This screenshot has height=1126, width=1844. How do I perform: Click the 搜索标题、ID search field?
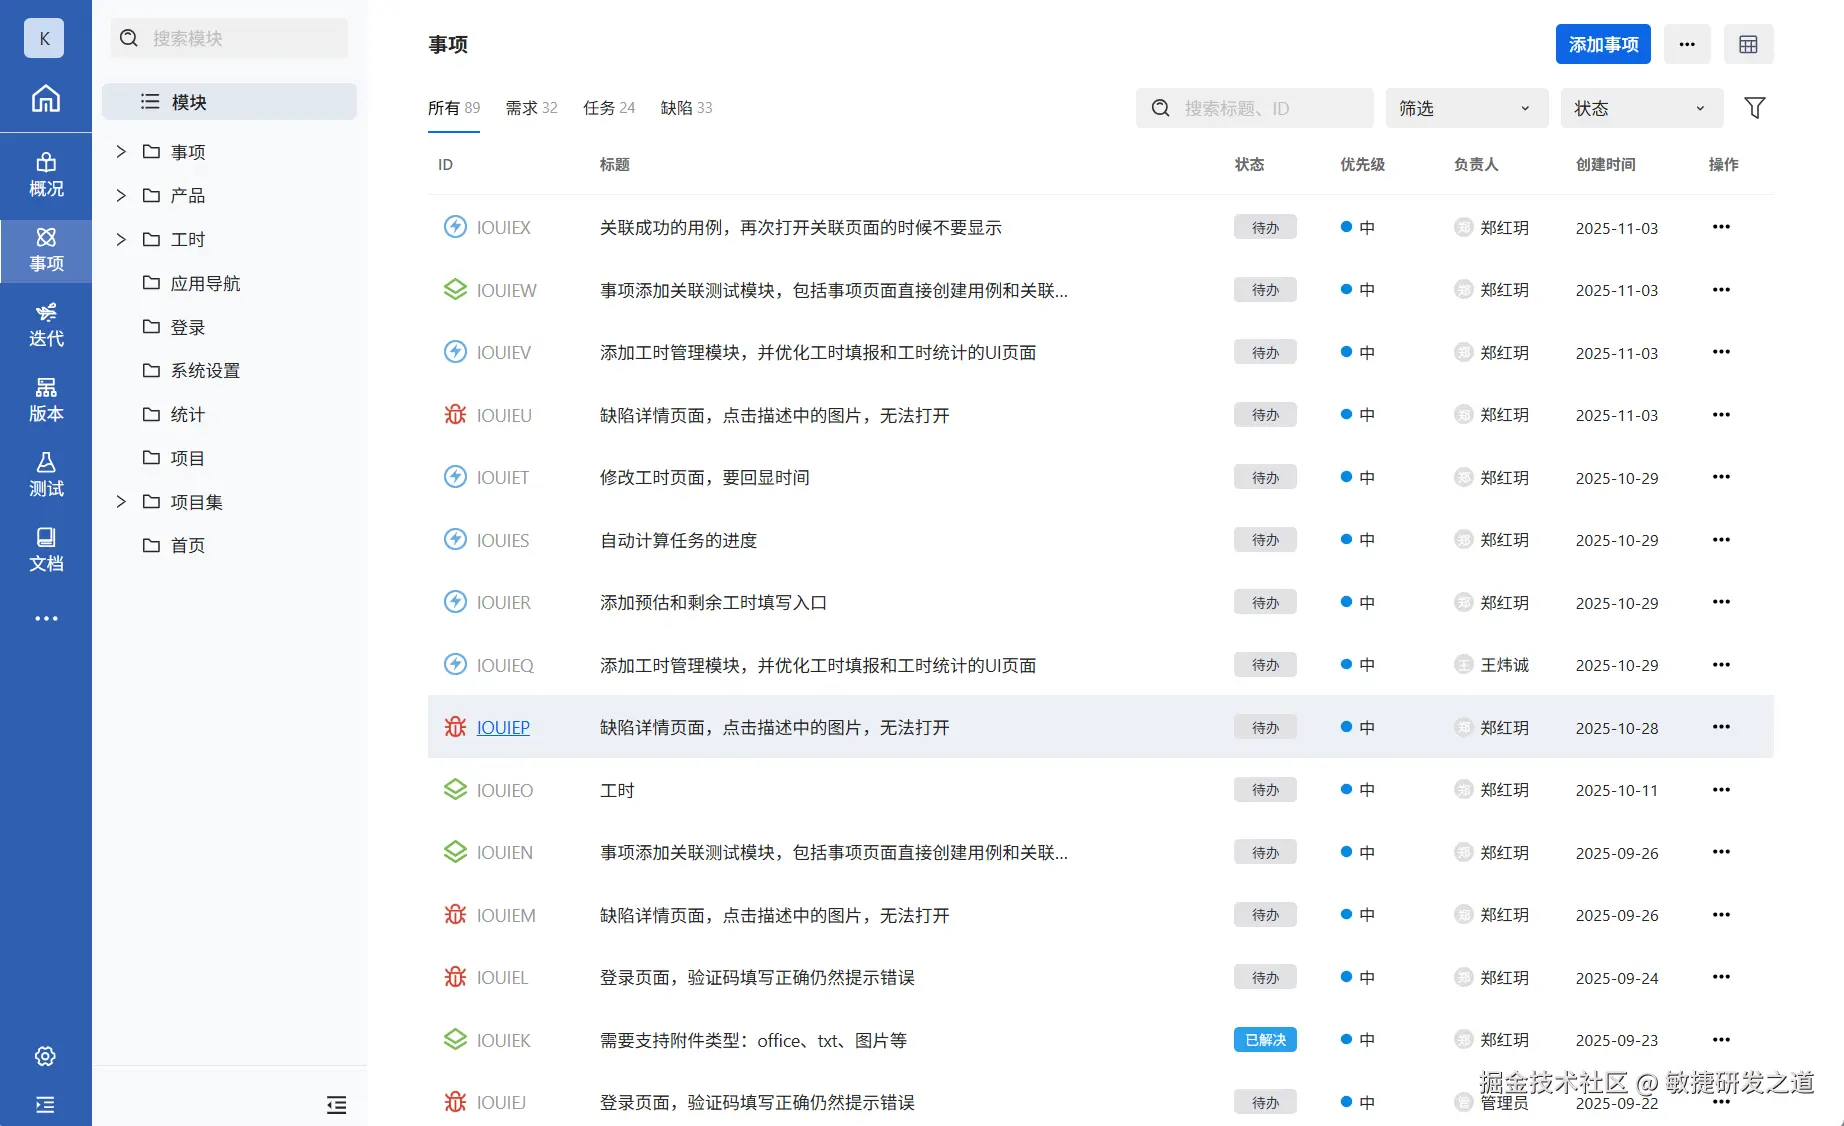pos(1254,108)
